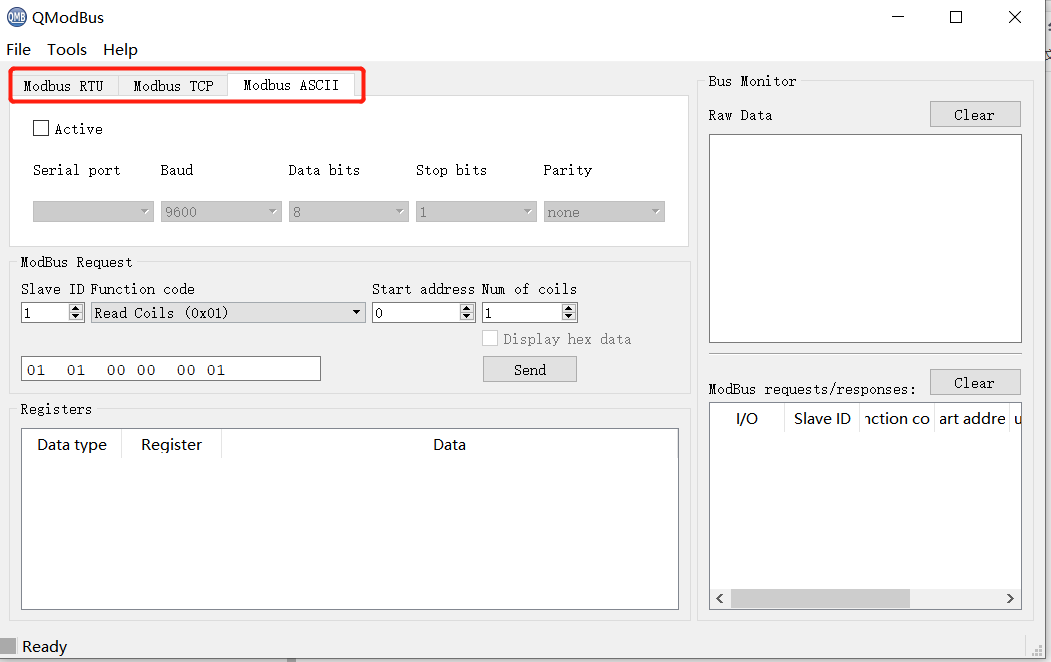The image size is (1051, 662).
Task: Select the Modbus ASCII tab
Action: point(293,85)
